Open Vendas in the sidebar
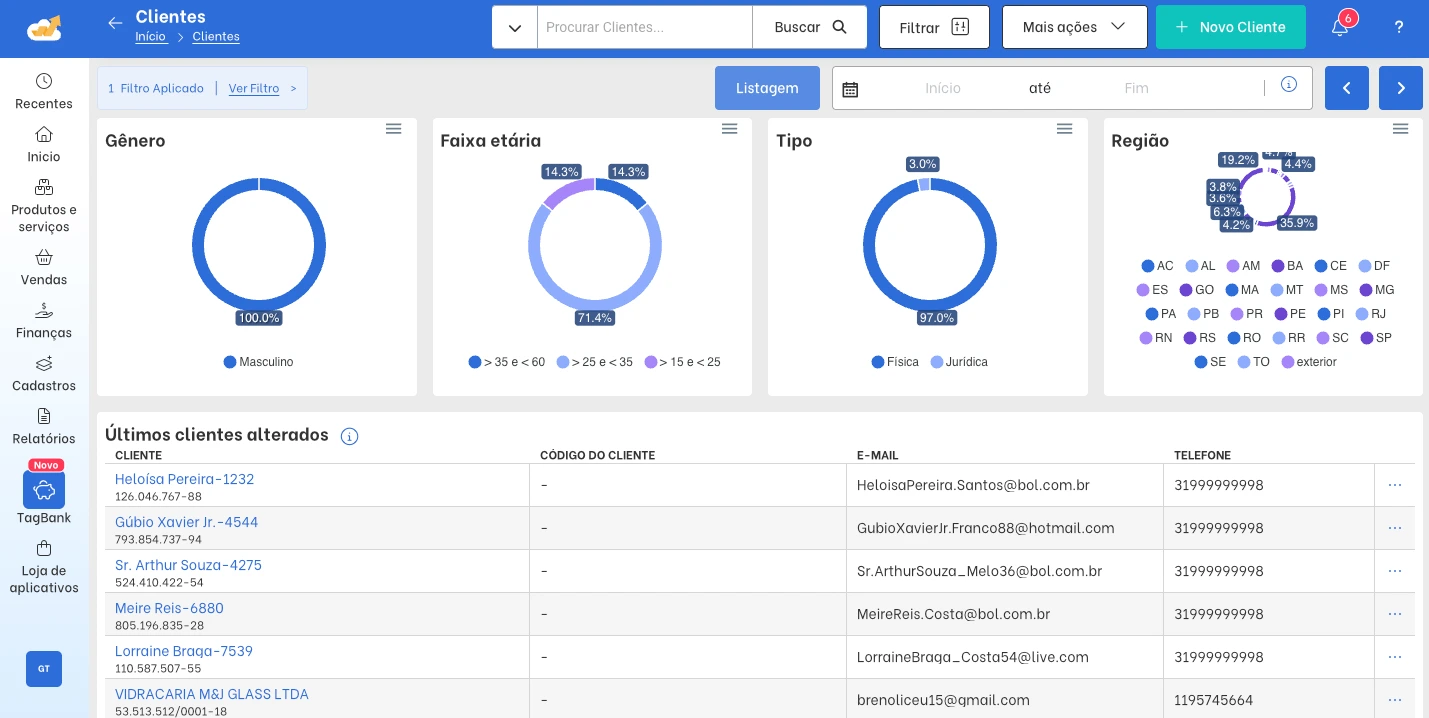 click(44, 267)
